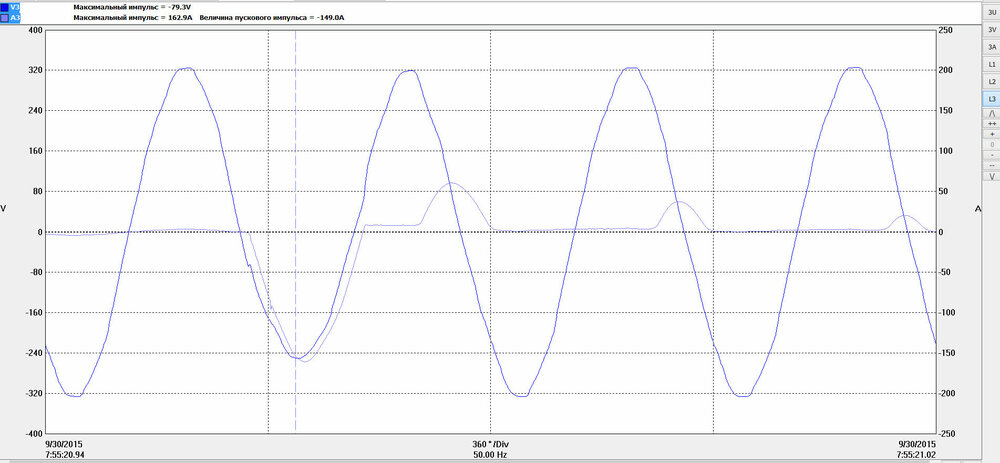Click the peak-up waveform icon

[992, 113]
